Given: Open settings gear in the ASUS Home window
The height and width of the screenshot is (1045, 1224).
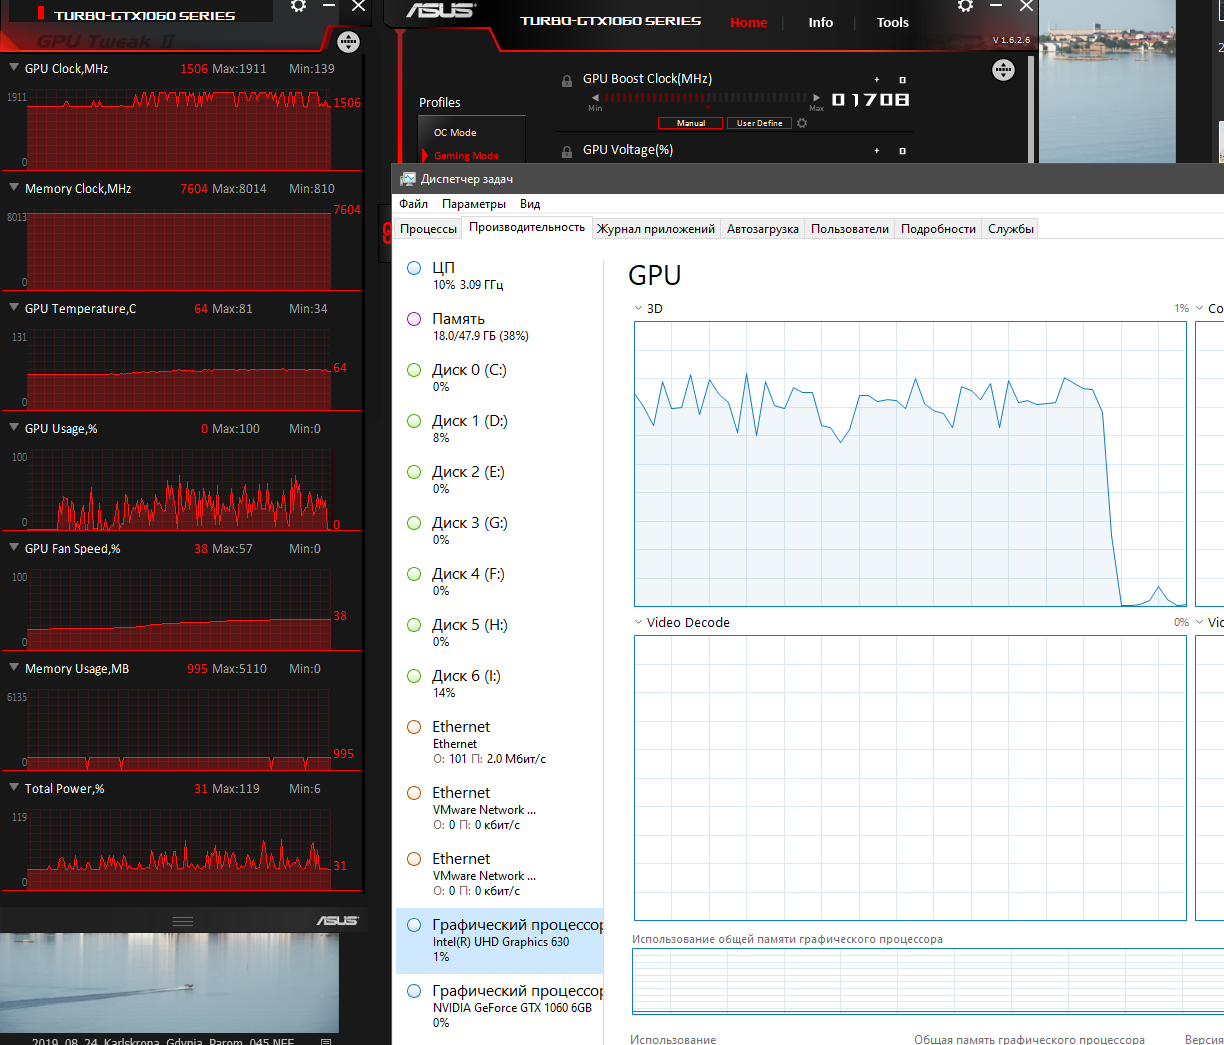Looking at the screenshot, I should pyautogui.click(x=965, y=6).
